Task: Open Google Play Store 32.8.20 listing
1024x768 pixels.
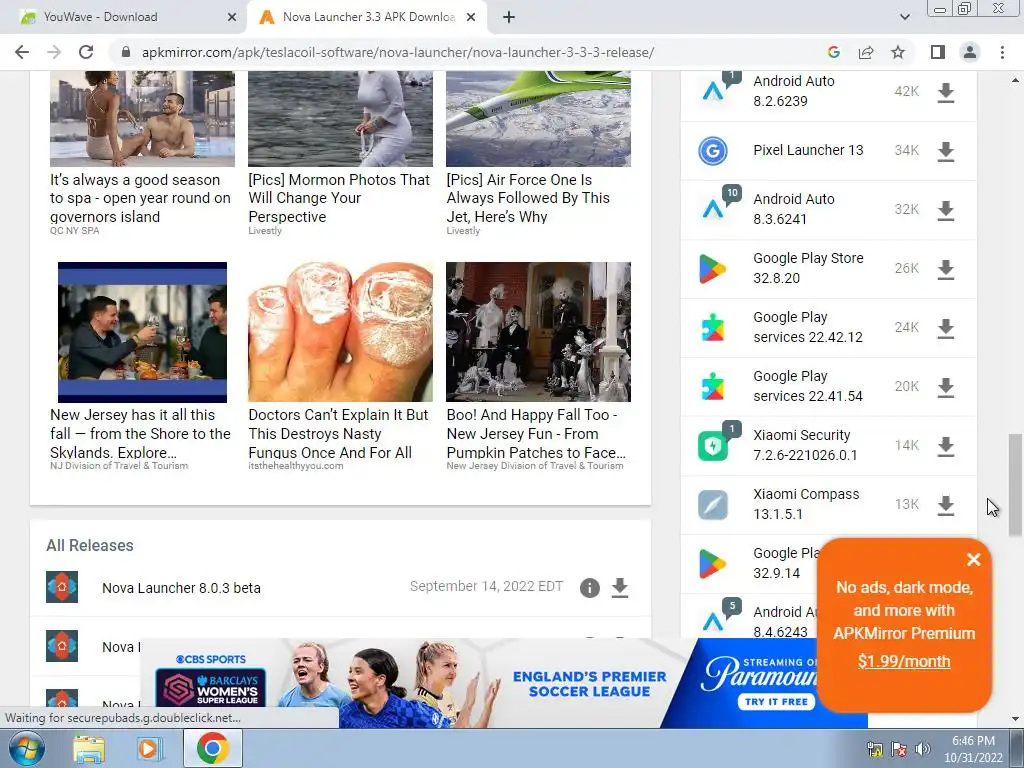Action: coord(808,268)
